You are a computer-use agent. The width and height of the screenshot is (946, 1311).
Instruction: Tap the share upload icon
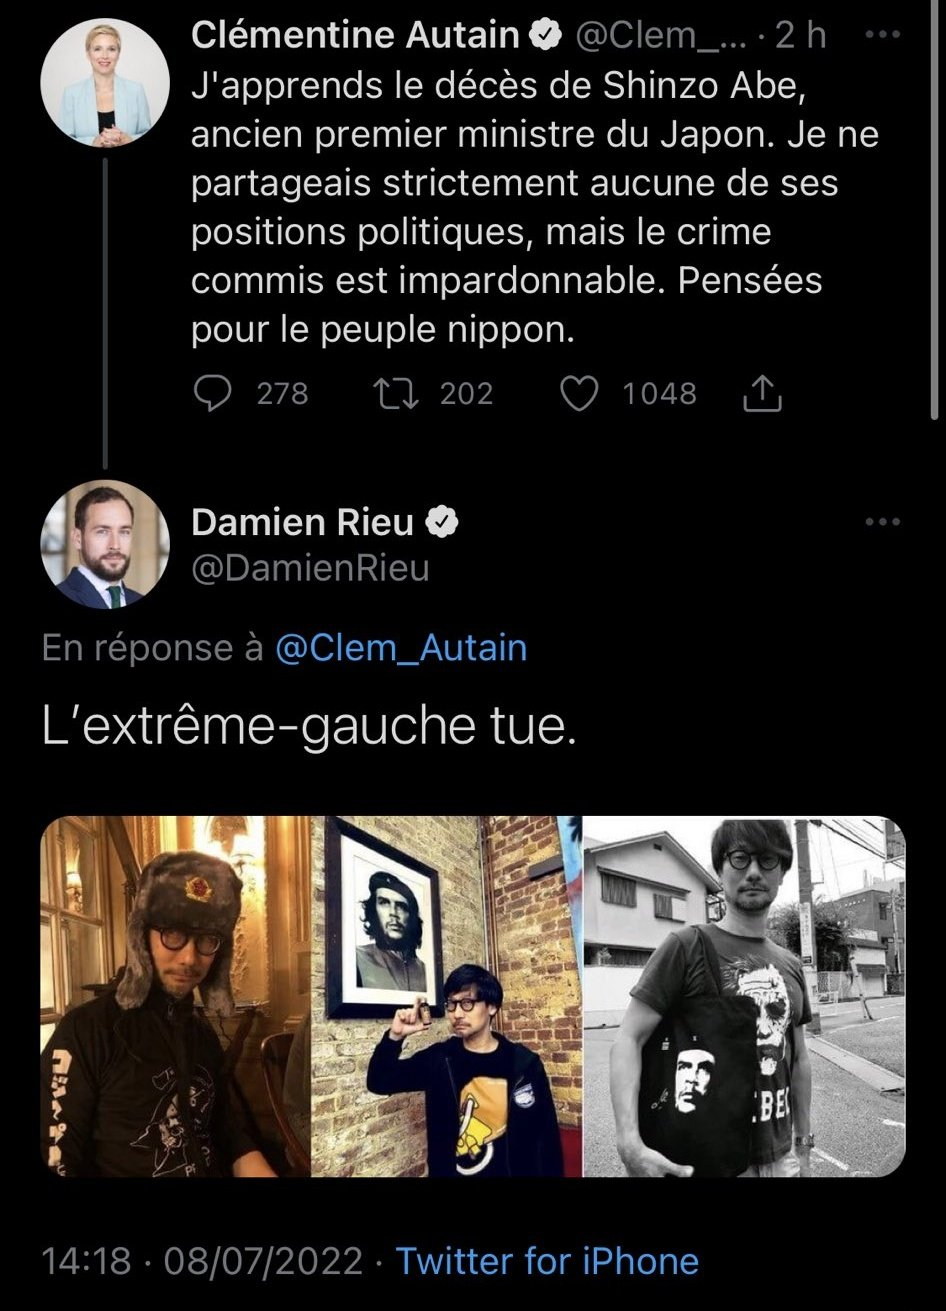click(x=761, y=394)
